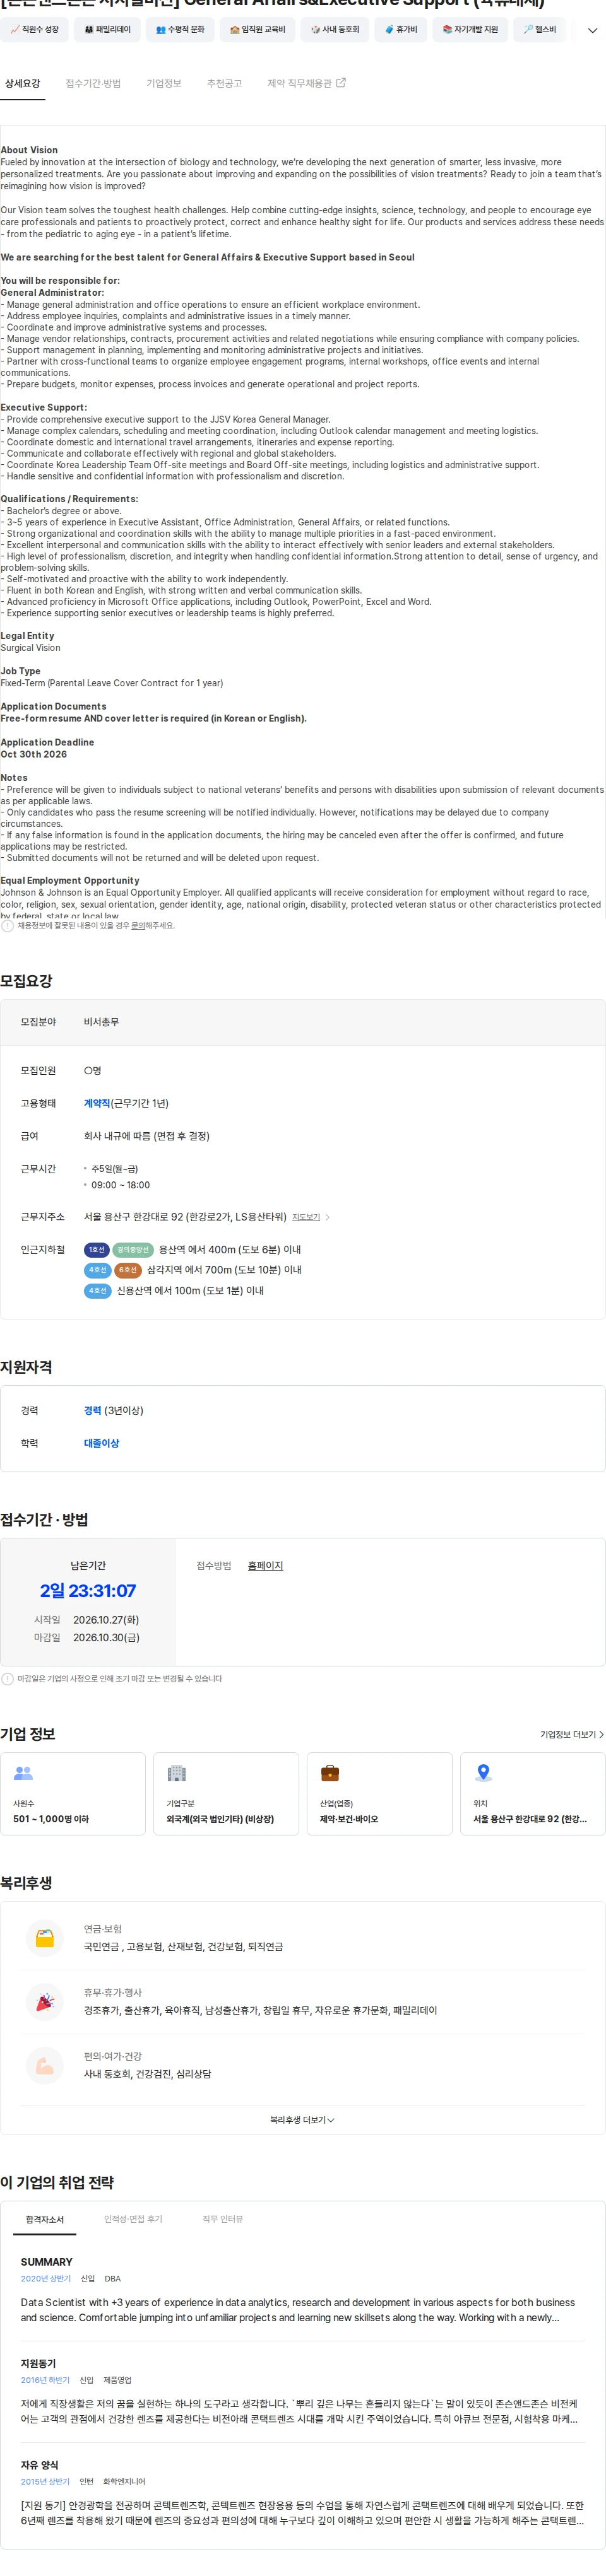Screen dimensions: 606x2576
Task: Click the 기업구분 building icon card
Action: click(226, 1794)
